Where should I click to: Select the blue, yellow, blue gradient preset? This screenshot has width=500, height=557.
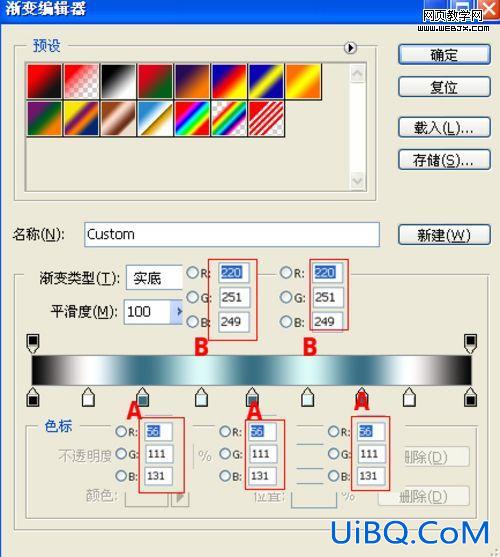tap(266, 81)
